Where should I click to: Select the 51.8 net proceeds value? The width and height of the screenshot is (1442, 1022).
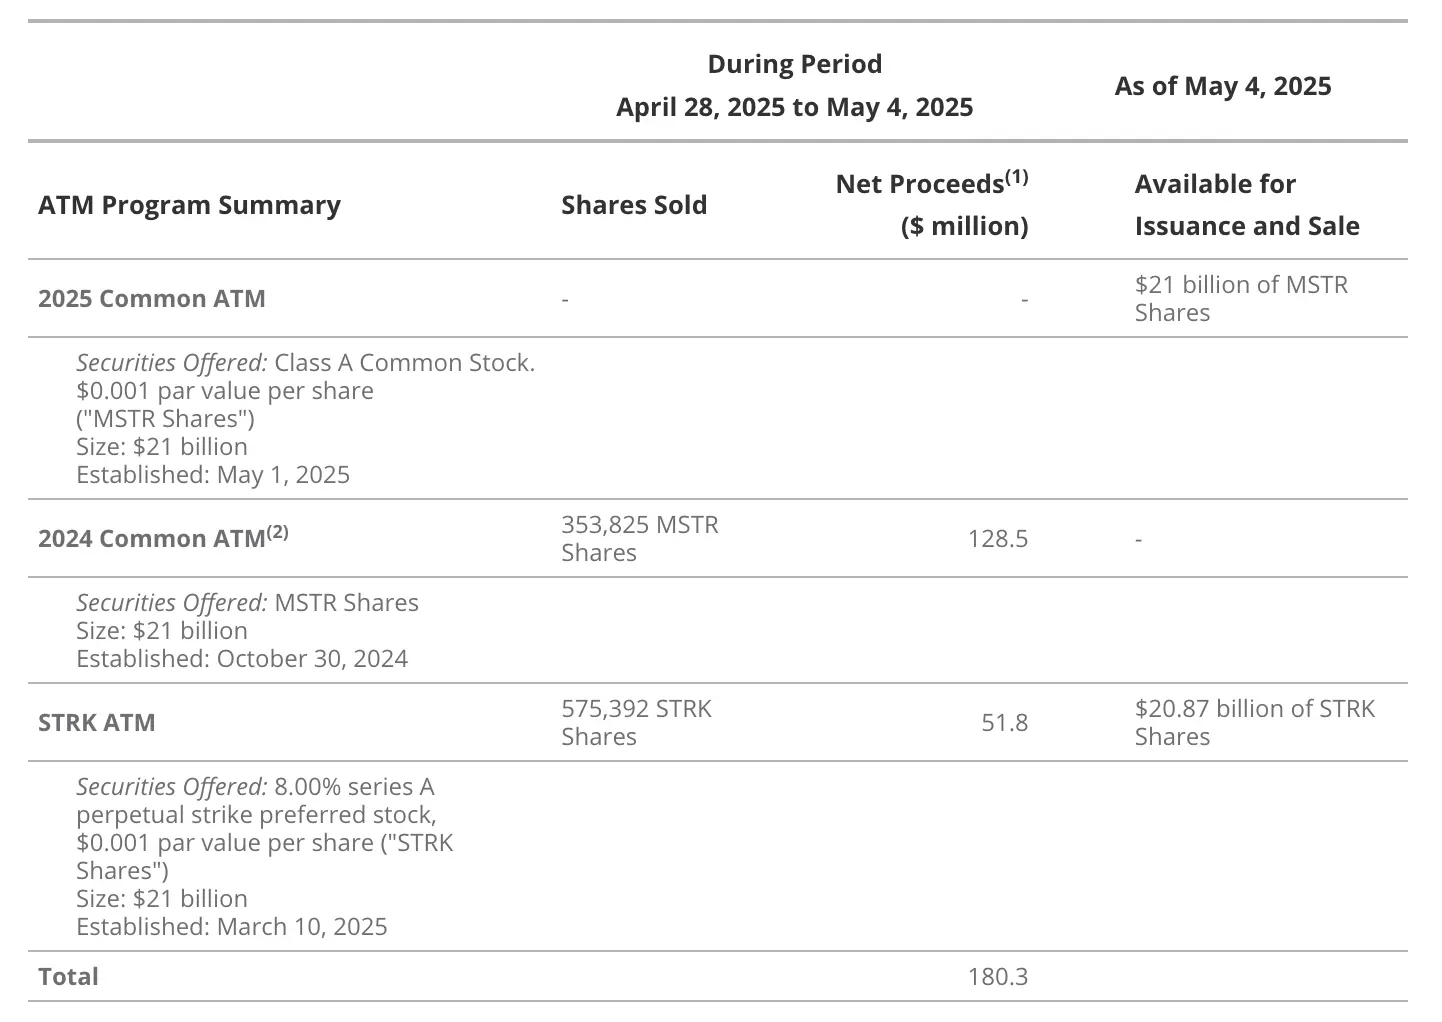click(x=1004, y=723)
